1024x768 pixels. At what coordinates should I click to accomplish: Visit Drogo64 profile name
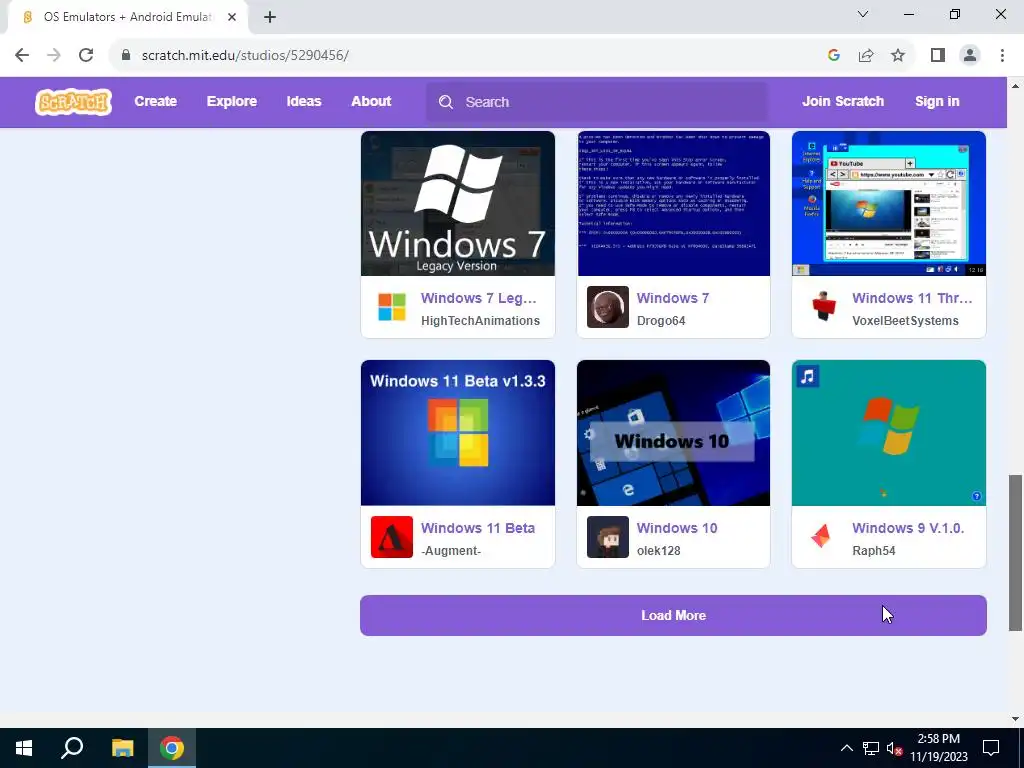click(661, 321)
